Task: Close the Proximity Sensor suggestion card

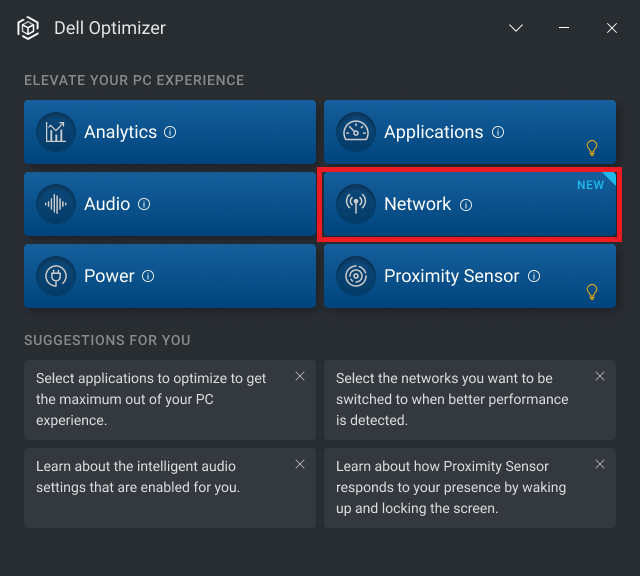Action: coord(600,464)
